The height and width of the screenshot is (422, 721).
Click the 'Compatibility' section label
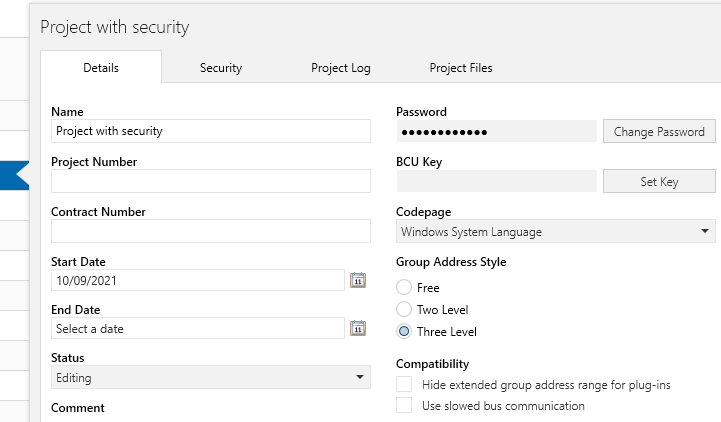(x=432, y=364)
